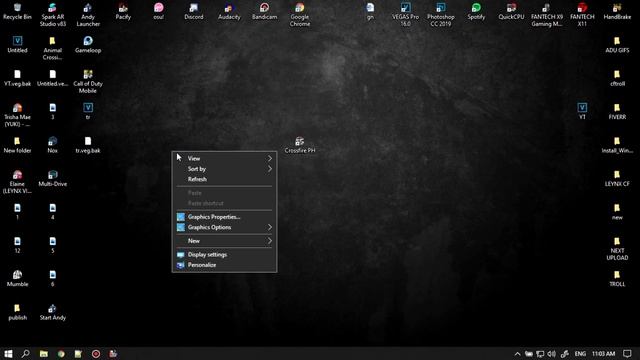
Task: Select the FIVERR folder icon
Action: coord(617,111)
